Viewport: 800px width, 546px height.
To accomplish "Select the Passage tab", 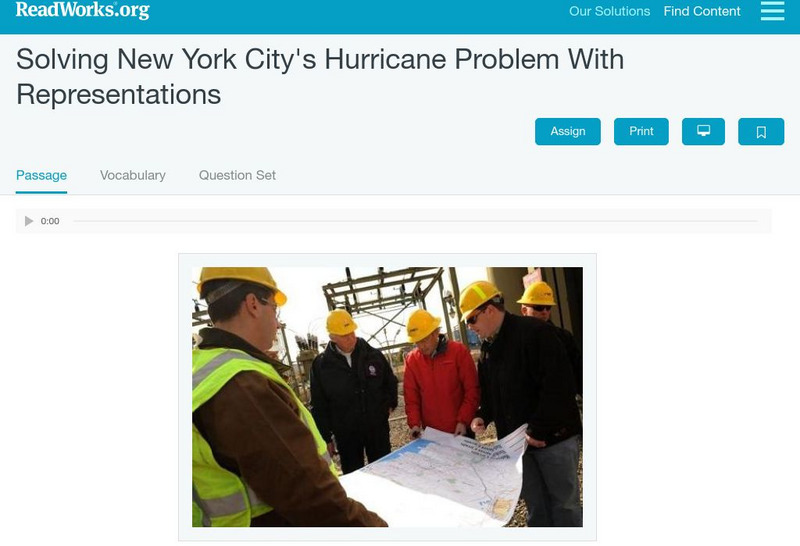I will coord(41,176).
